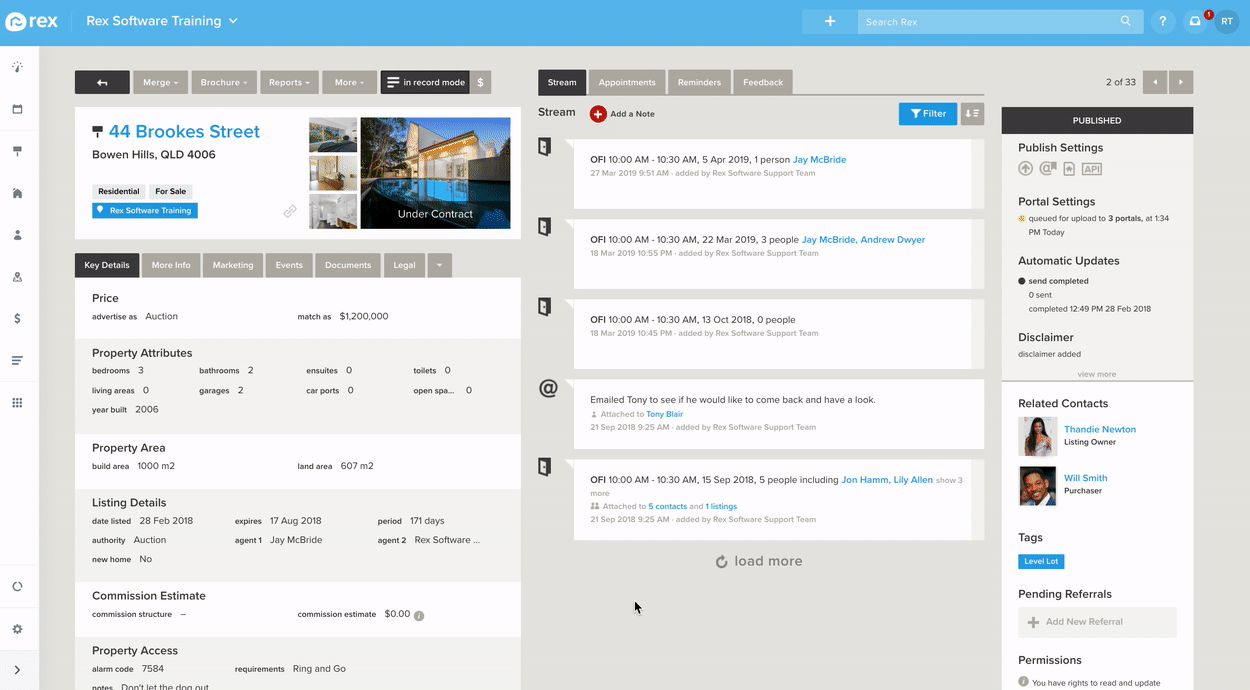Click the API publish settings icon
This screenshot has height=690, width=1250.
[1091, 168]
